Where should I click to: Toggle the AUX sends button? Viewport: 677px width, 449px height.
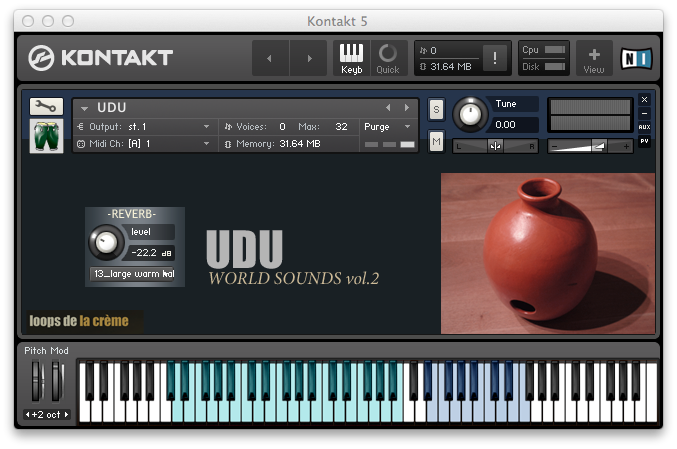click(644, 127)
